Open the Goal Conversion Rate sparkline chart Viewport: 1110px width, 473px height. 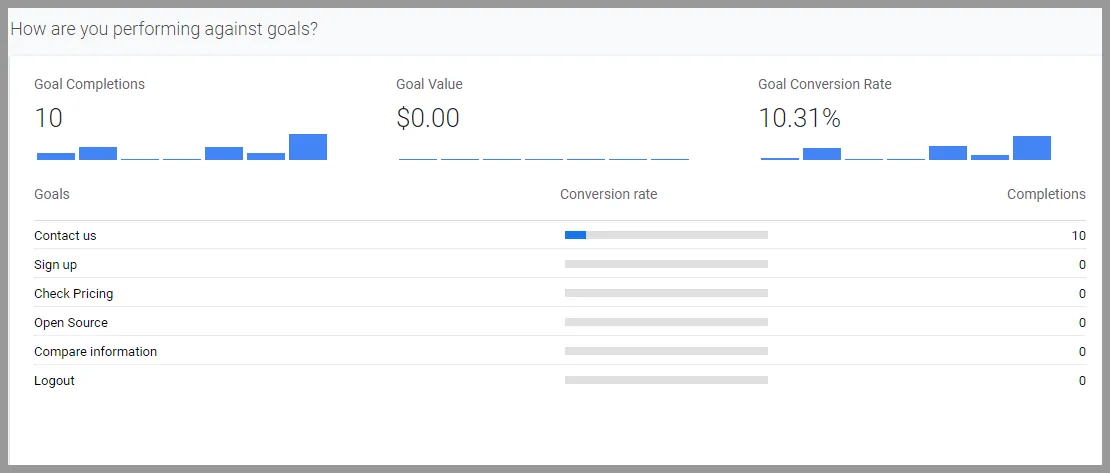point(906,147)
